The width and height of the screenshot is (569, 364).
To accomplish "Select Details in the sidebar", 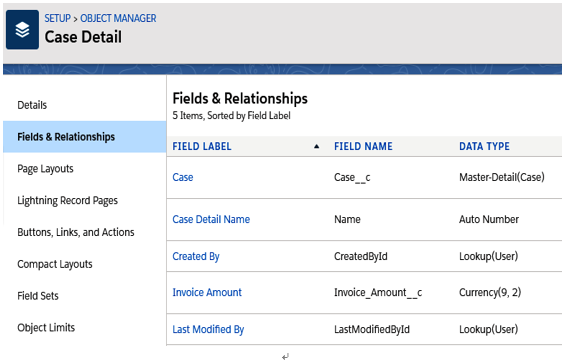I will 32,105.
